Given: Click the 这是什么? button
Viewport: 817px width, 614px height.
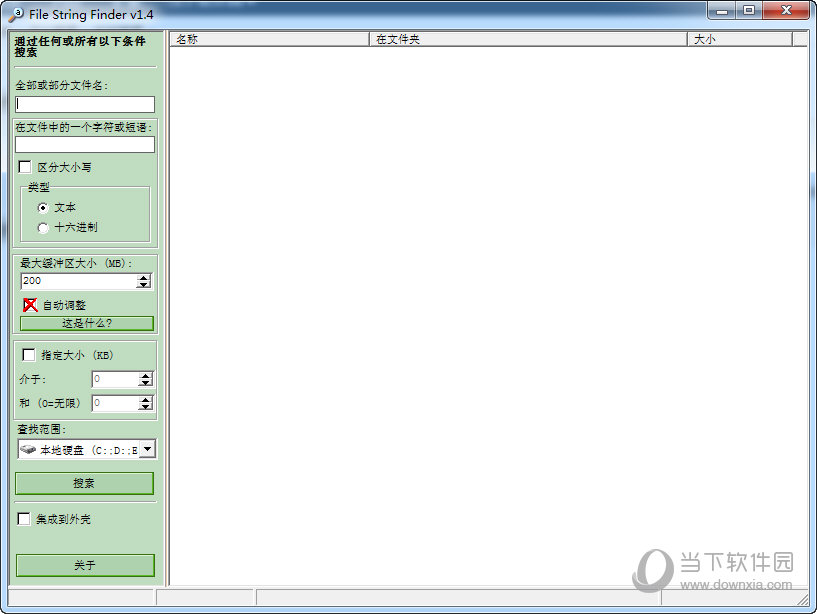Looking at the screenshot, I should pos(87,323).
